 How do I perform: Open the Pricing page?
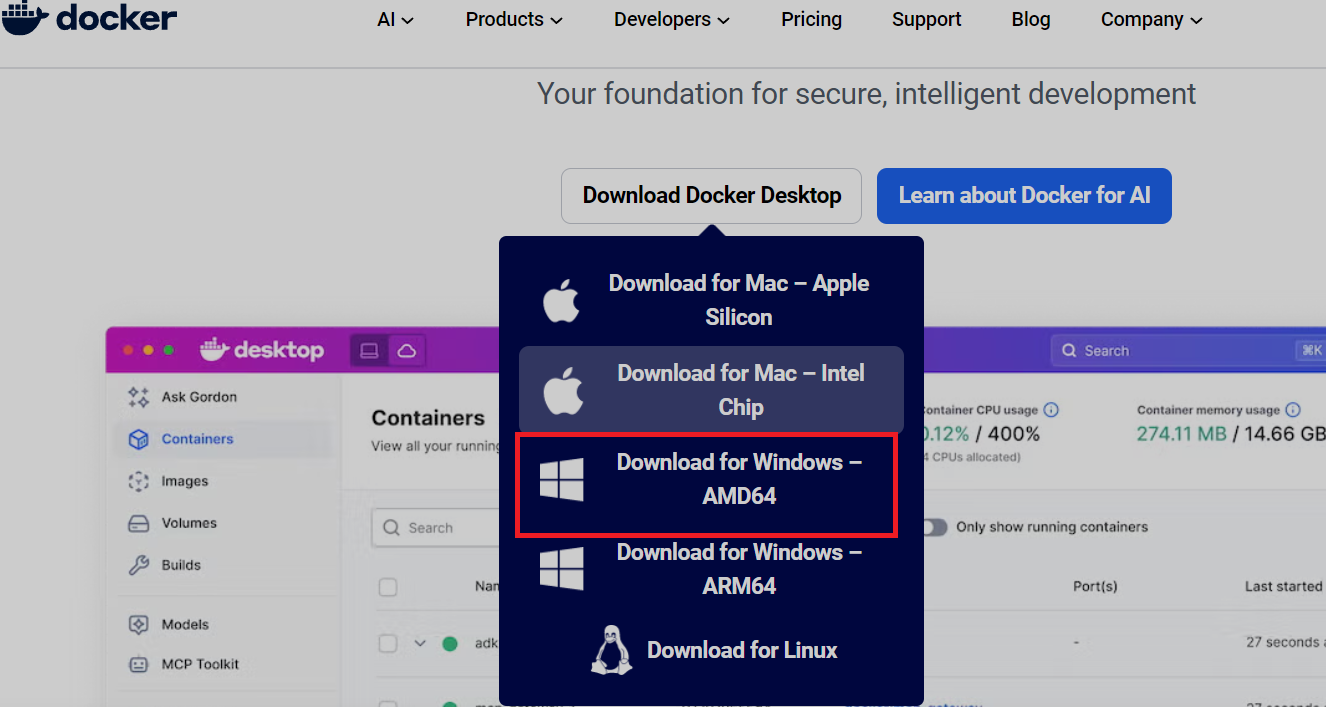pyautogui.click(x=811, y=19)
